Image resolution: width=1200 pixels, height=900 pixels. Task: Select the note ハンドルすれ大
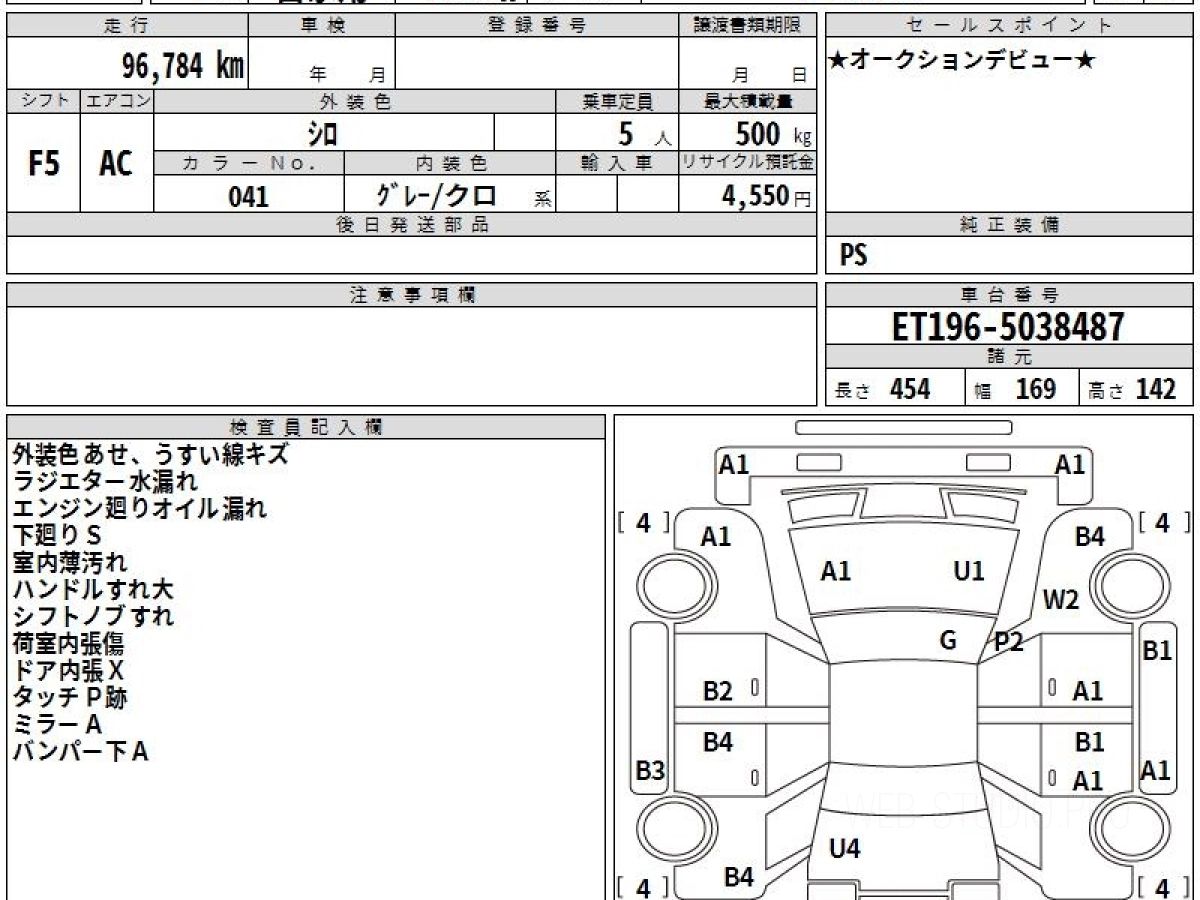coord(93,589)
